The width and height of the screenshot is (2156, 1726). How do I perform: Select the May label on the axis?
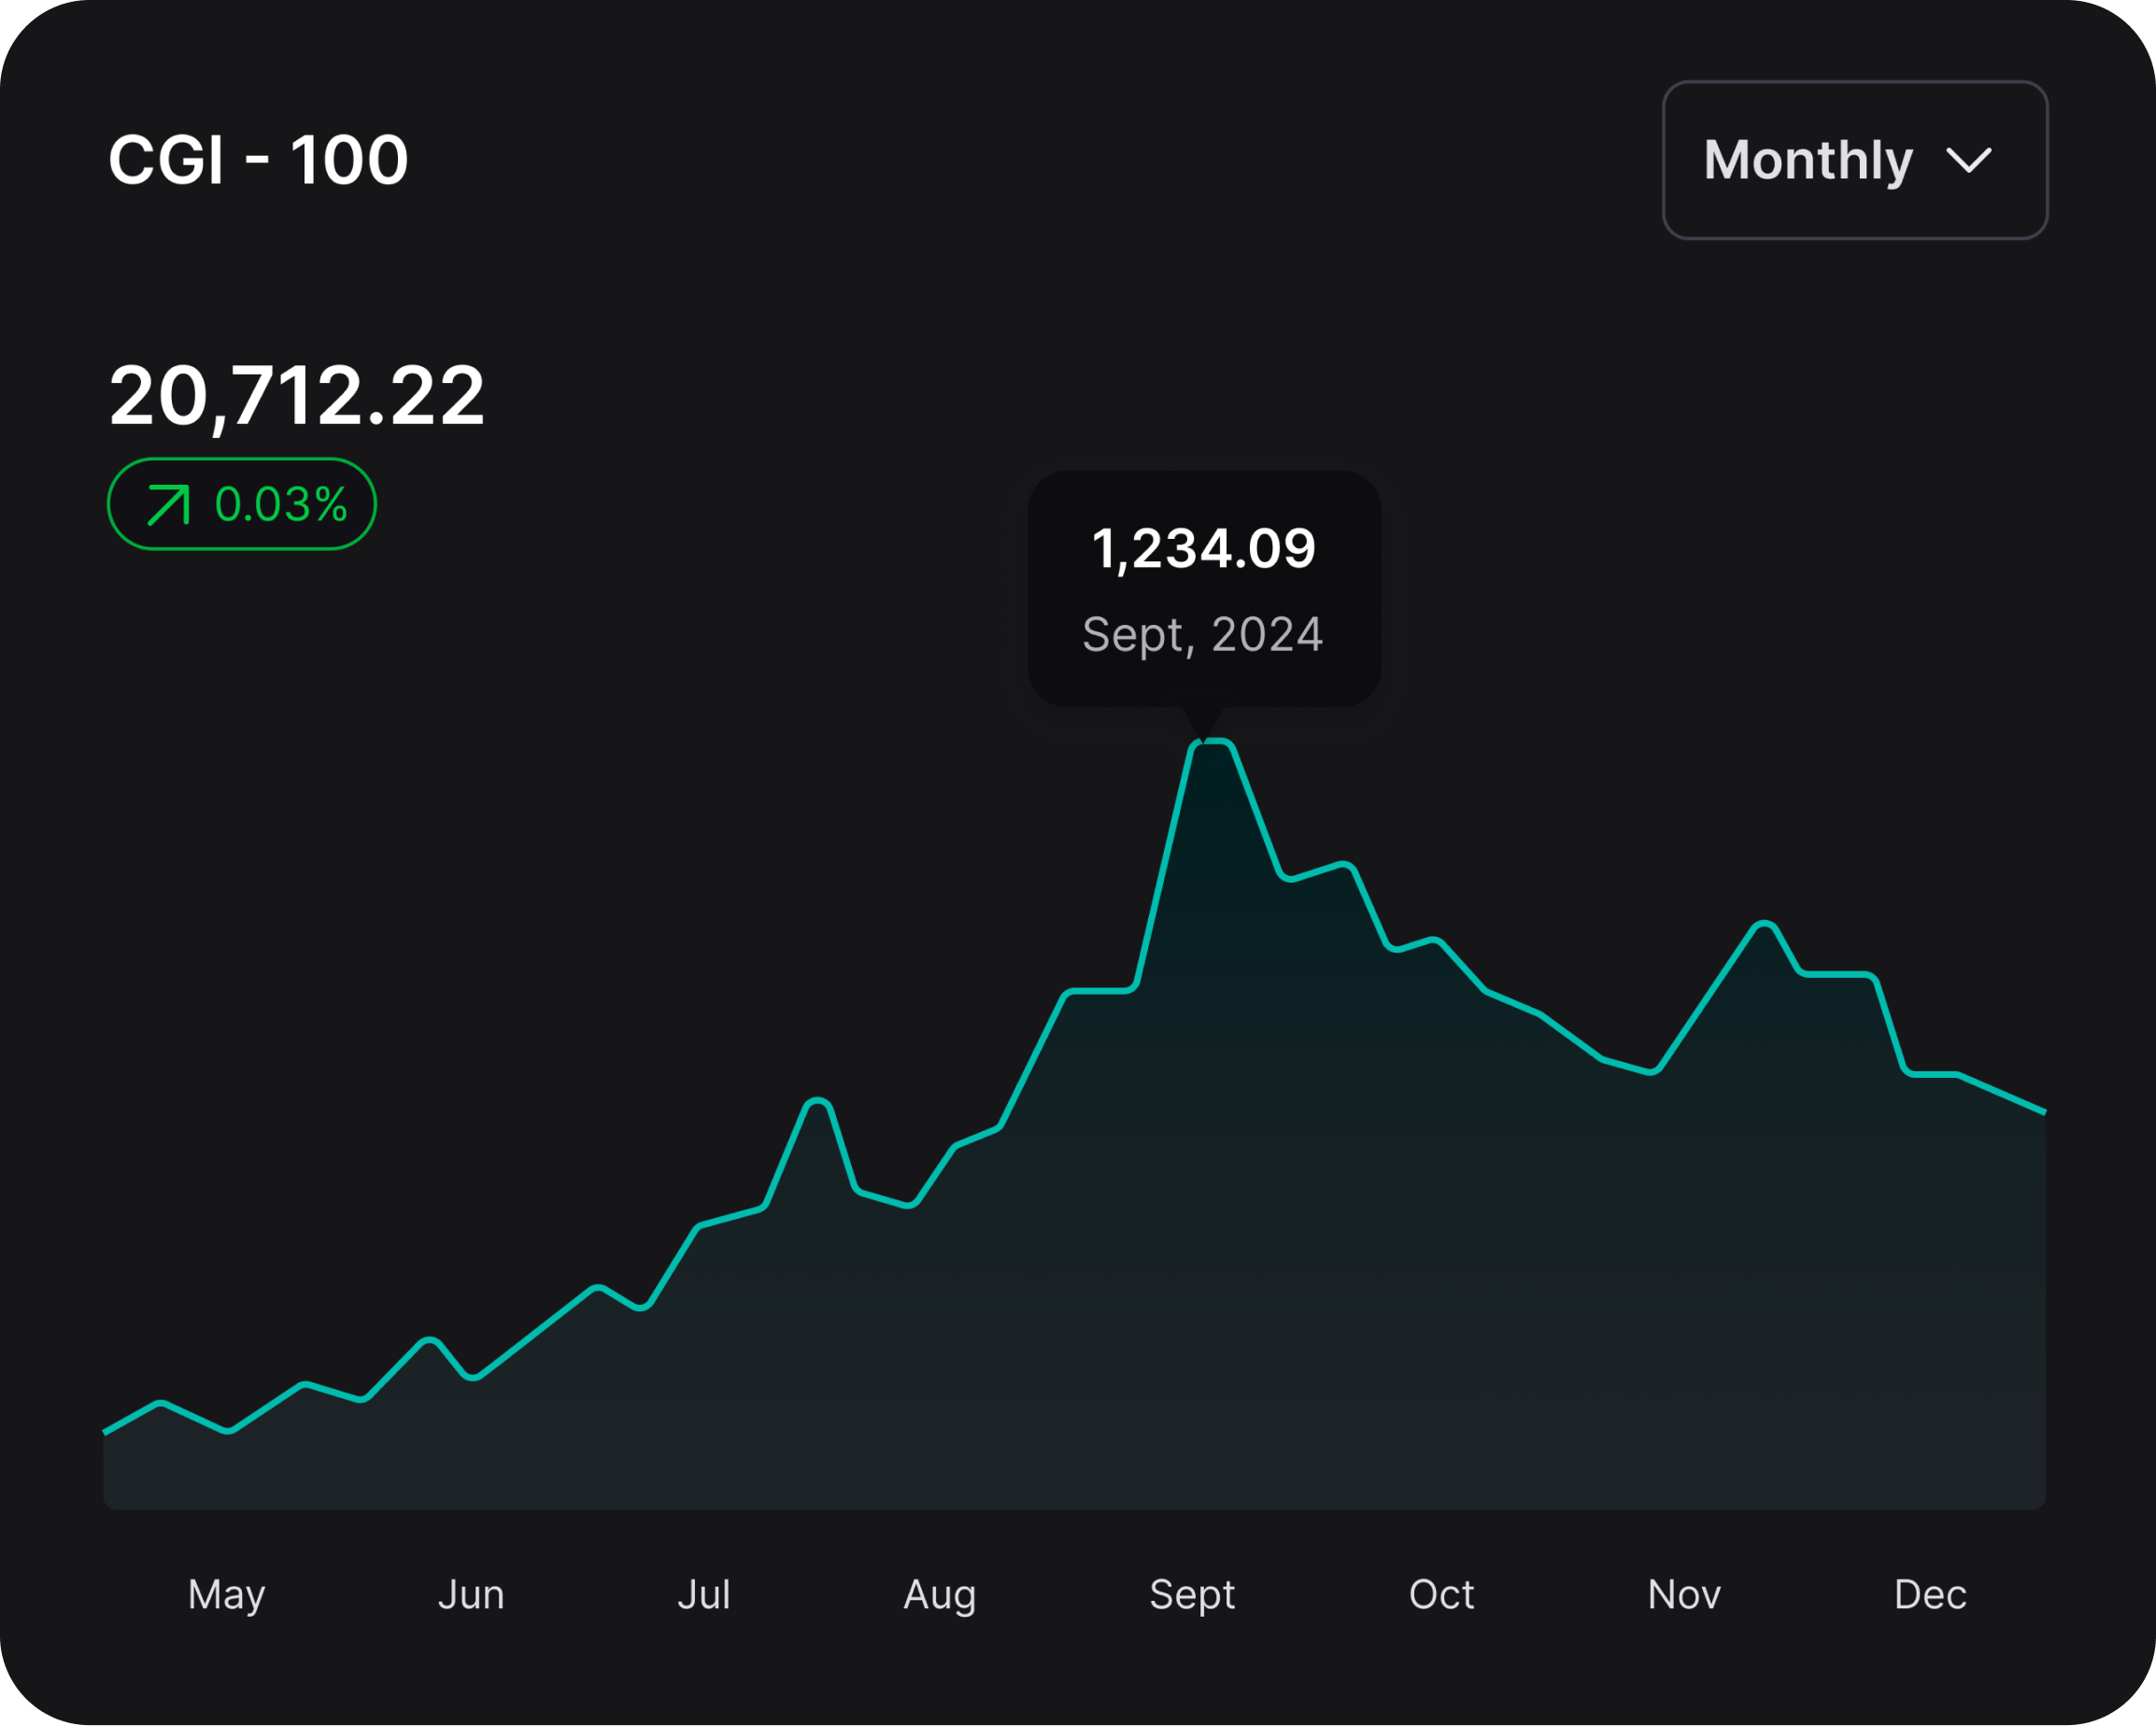[x=226, y=1594]
